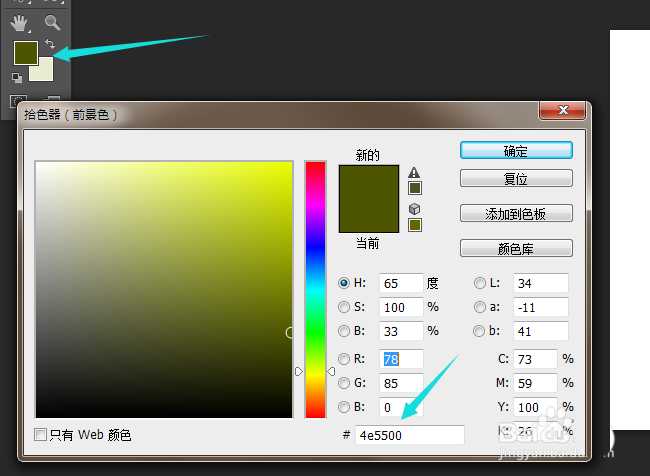Click the web-safe color swatch below cube
This screenshot has width=650, height=476.
point(415,225)
